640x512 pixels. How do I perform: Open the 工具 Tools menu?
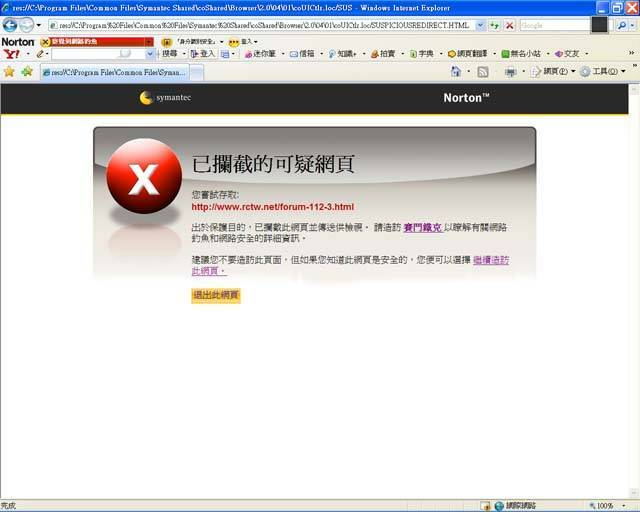coord(602,72)
